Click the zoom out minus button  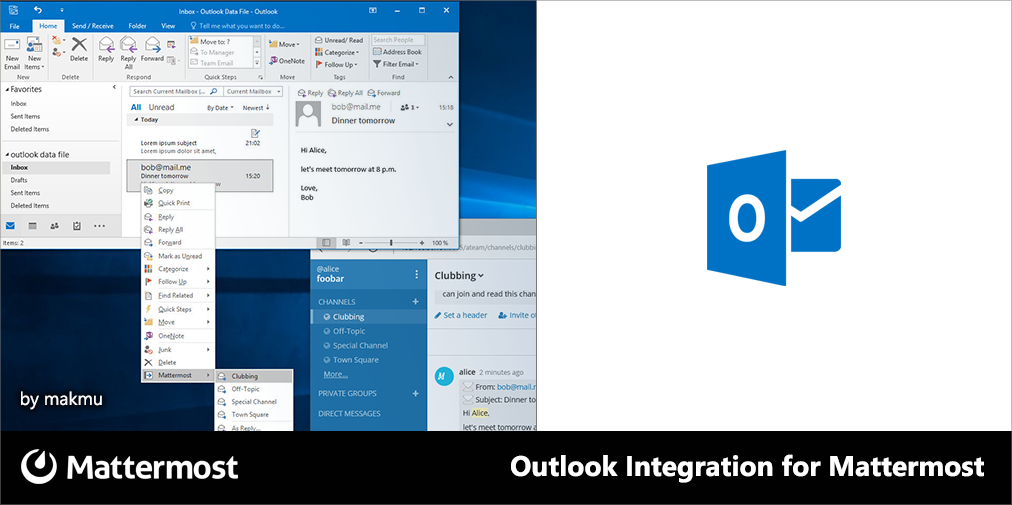(361, 243)
